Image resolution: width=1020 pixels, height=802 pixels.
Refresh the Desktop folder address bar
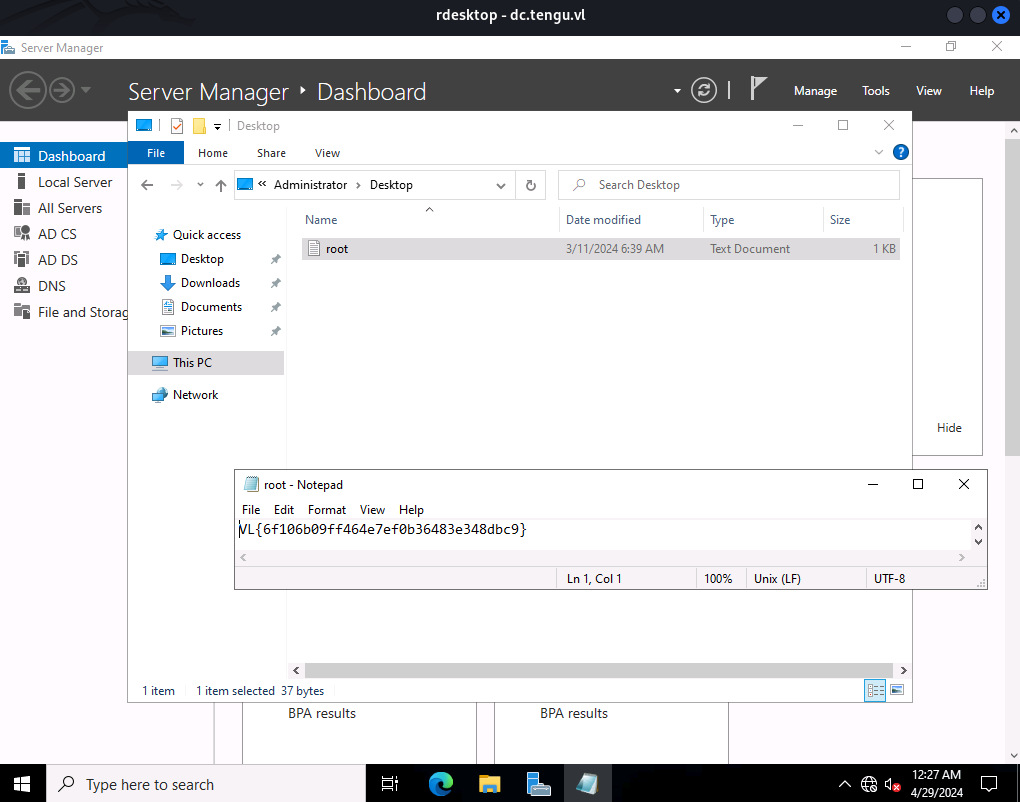coord(531,185)
